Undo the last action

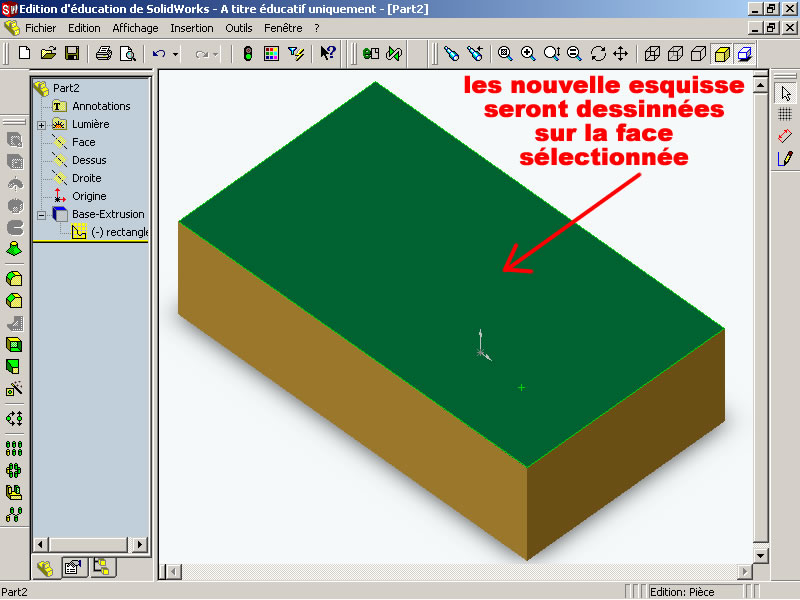point(159,53)
